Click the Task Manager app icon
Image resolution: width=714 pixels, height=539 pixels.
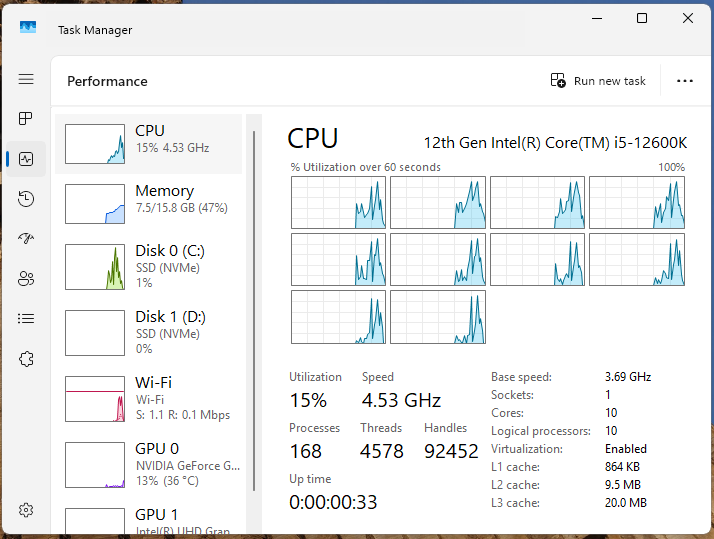pos(28,27)
